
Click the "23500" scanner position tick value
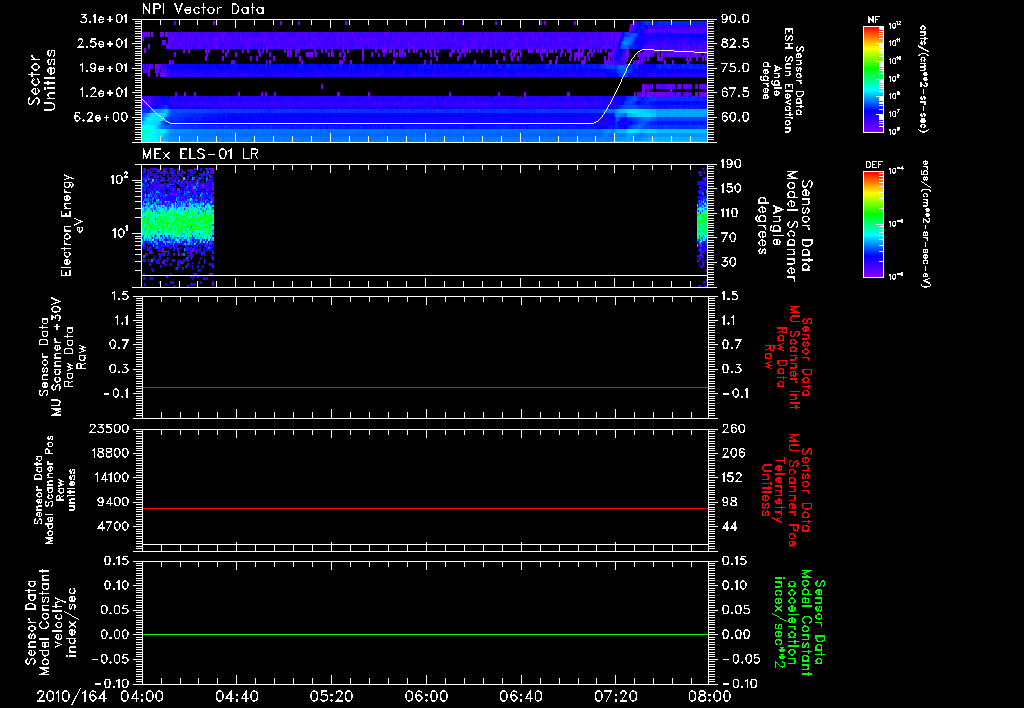click(x=108, y=428)
